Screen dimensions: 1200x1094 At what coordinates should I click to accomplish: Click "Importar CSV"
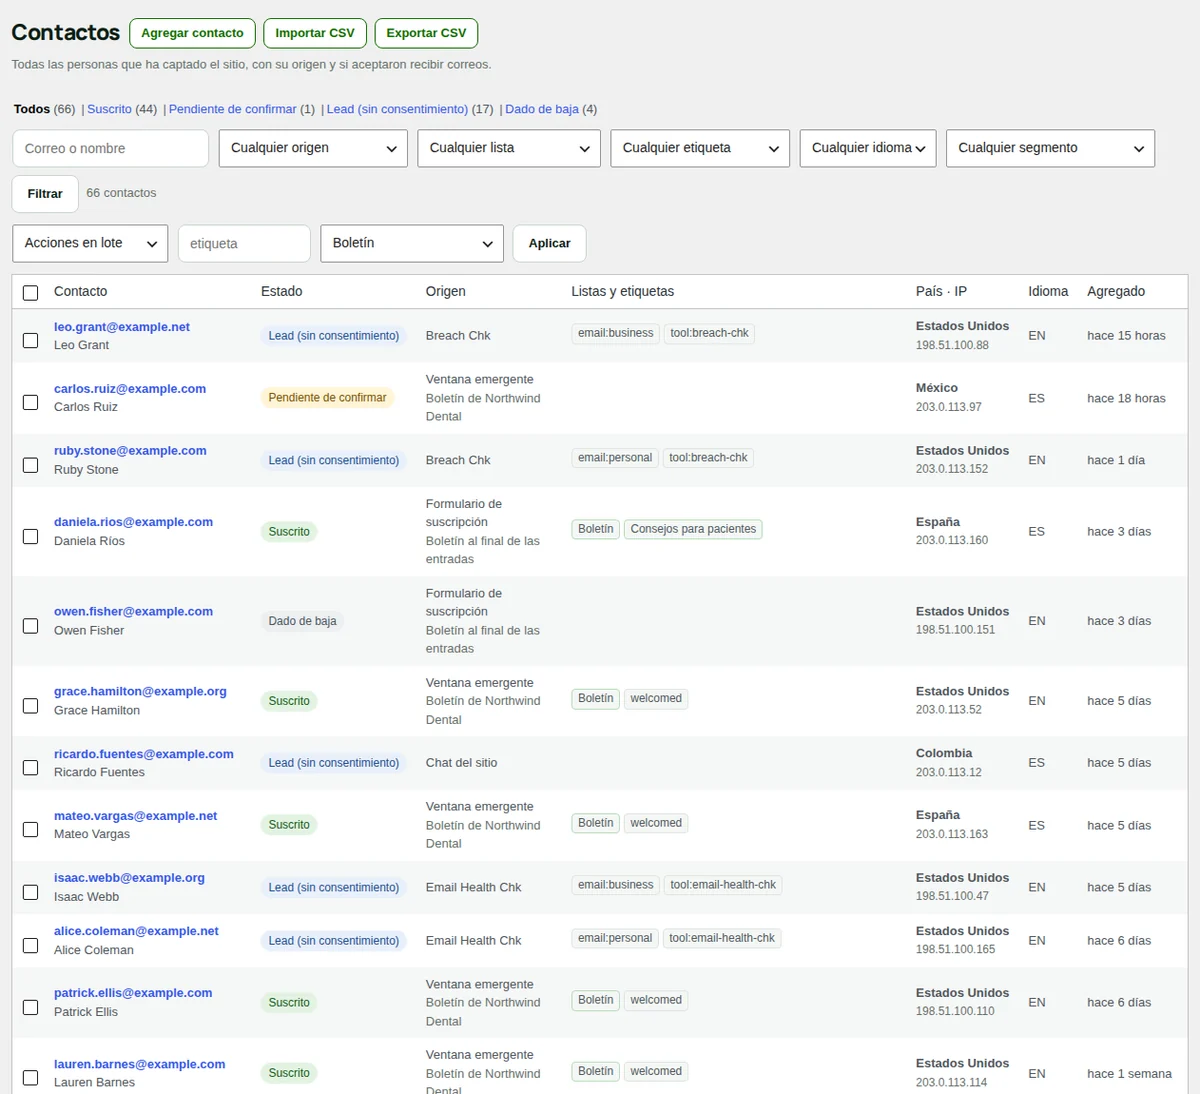pos(315,33)
